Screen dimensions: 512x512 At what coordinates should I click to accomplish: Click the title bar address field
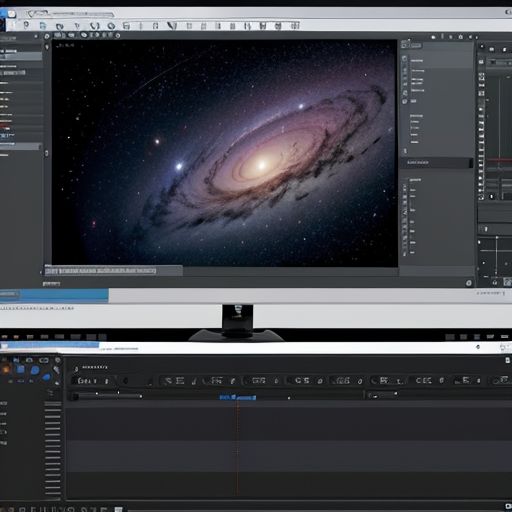[x=70, y=14]
